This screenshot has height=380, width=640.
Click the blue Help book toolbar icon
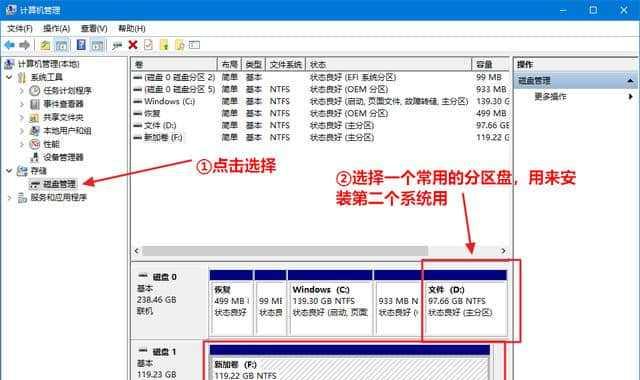[81, 45]
